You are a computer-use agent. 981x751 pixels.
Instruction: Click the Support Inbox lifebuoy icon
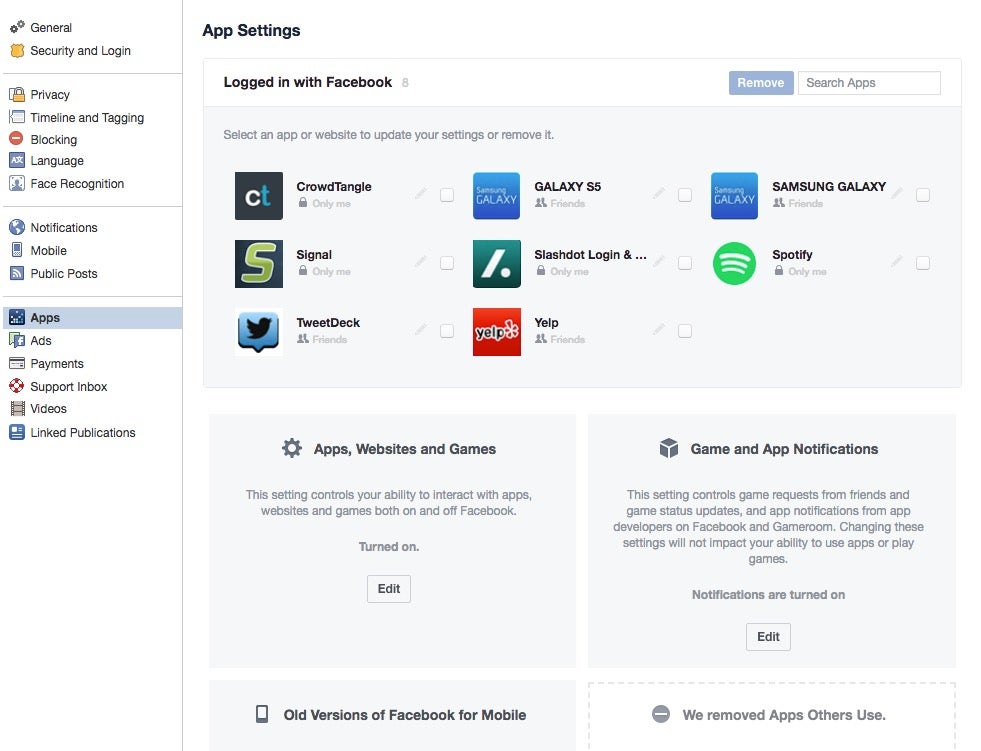tap(17, 386)
